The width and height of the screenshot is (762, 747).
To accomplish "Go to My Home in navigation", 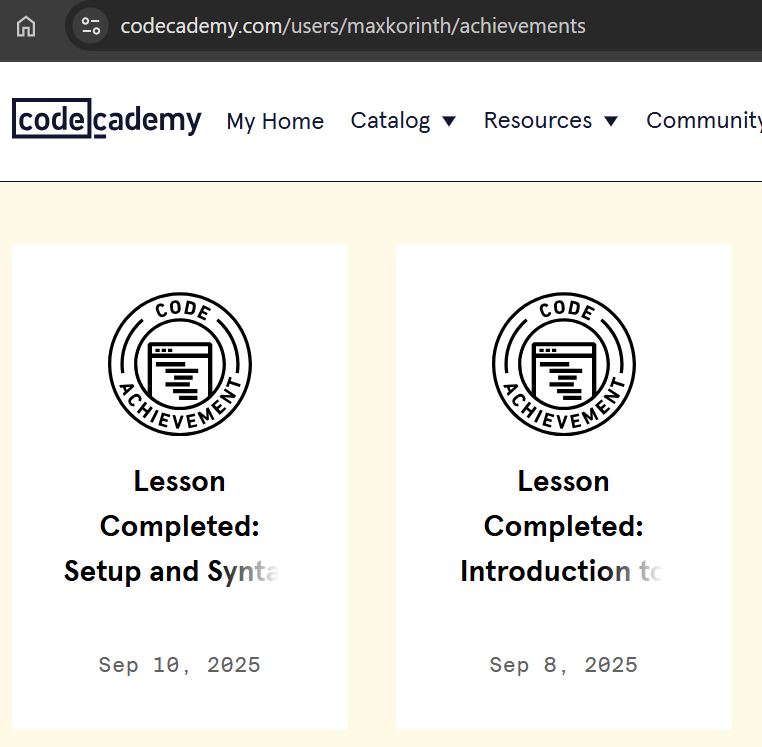I will [x=275, y=121].
